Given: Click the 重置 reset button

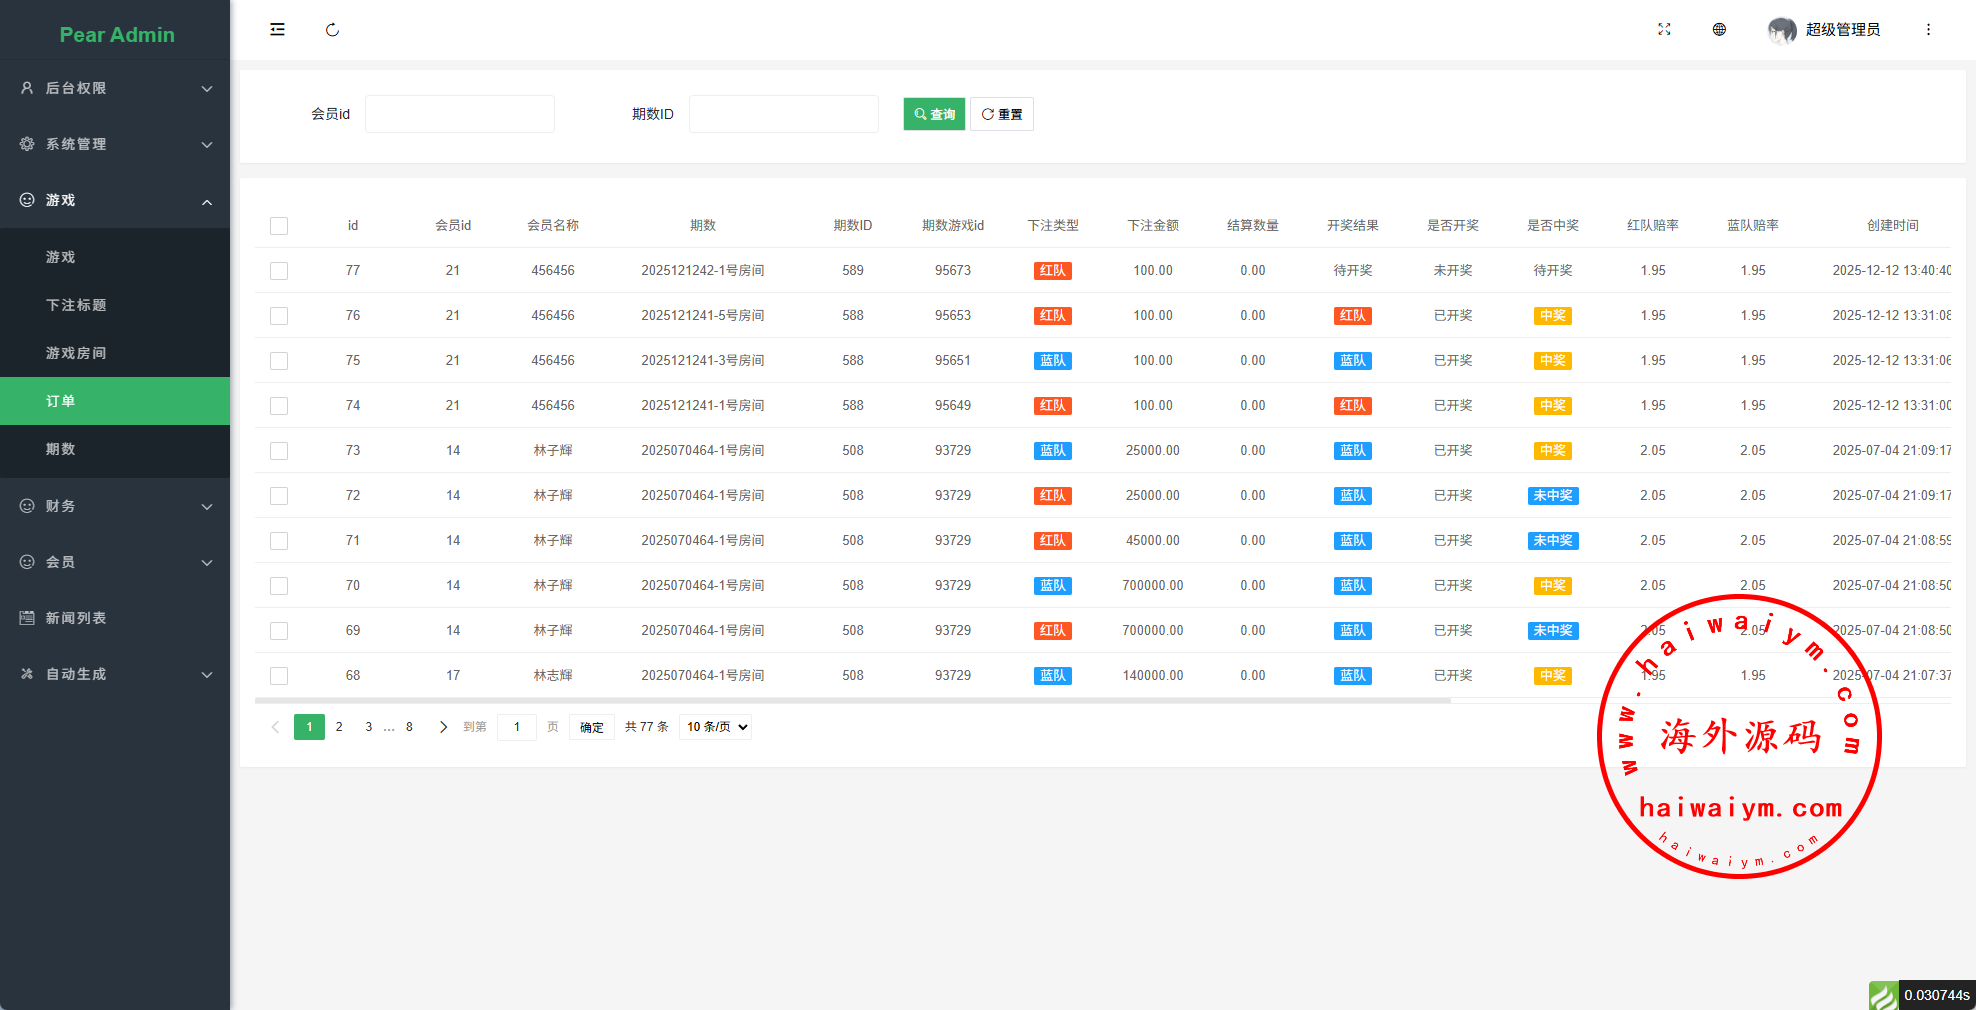Looking at the screenshot, I should (x=1002, y=114).
